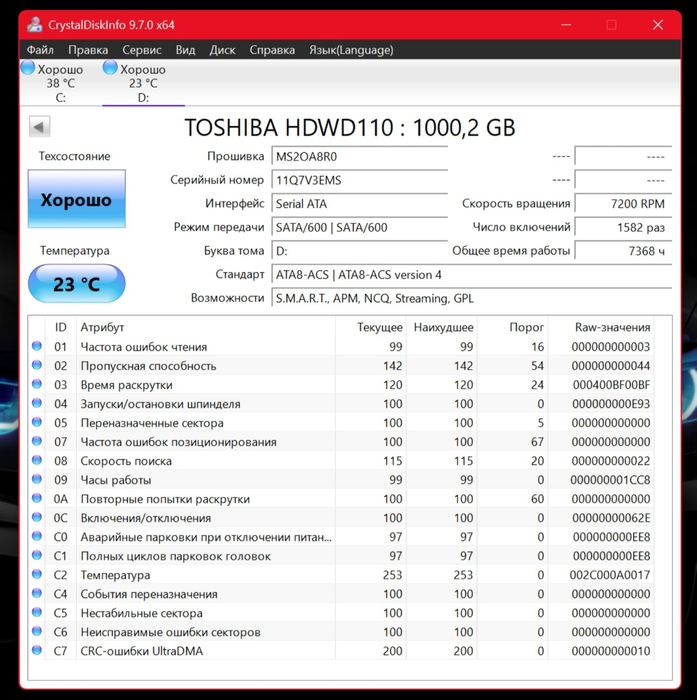
Task: Click the Атрибут column header
Action: coord(102,327)
